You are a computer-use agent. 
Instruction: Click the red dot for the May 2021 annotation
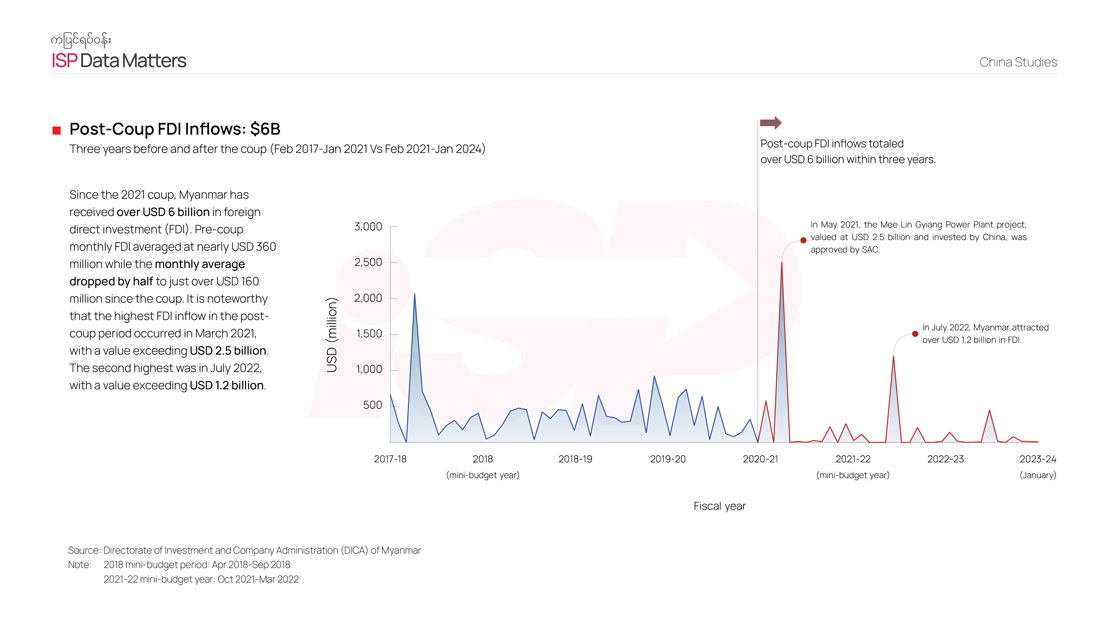(x=803, y=240)
